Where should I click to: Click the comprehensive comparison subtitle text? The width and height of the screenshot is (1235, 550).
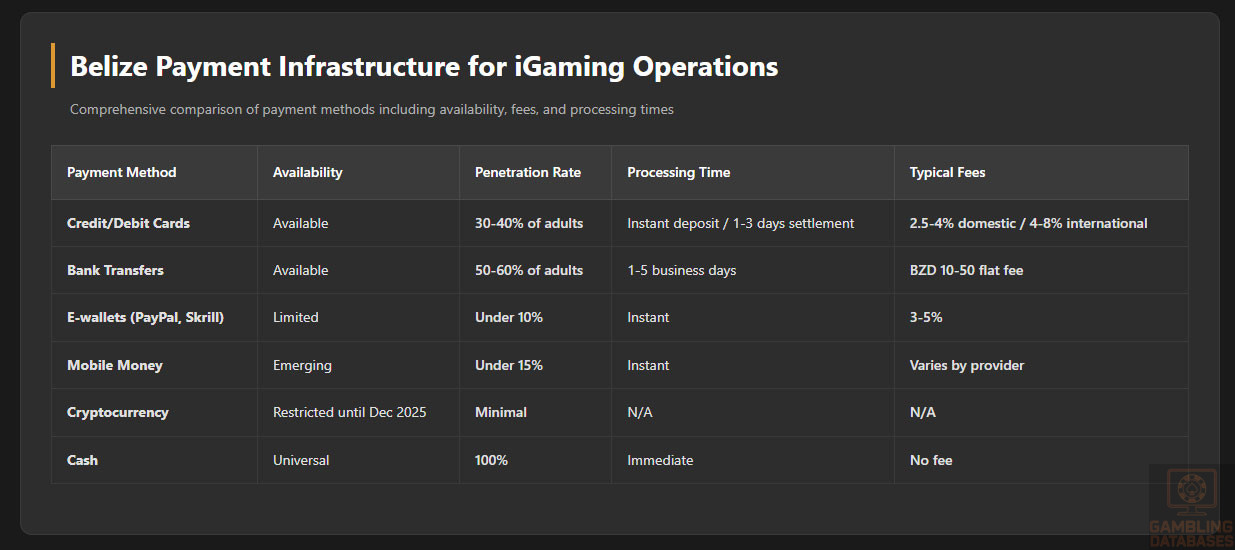pyautogui.click(x=372, y=109)
